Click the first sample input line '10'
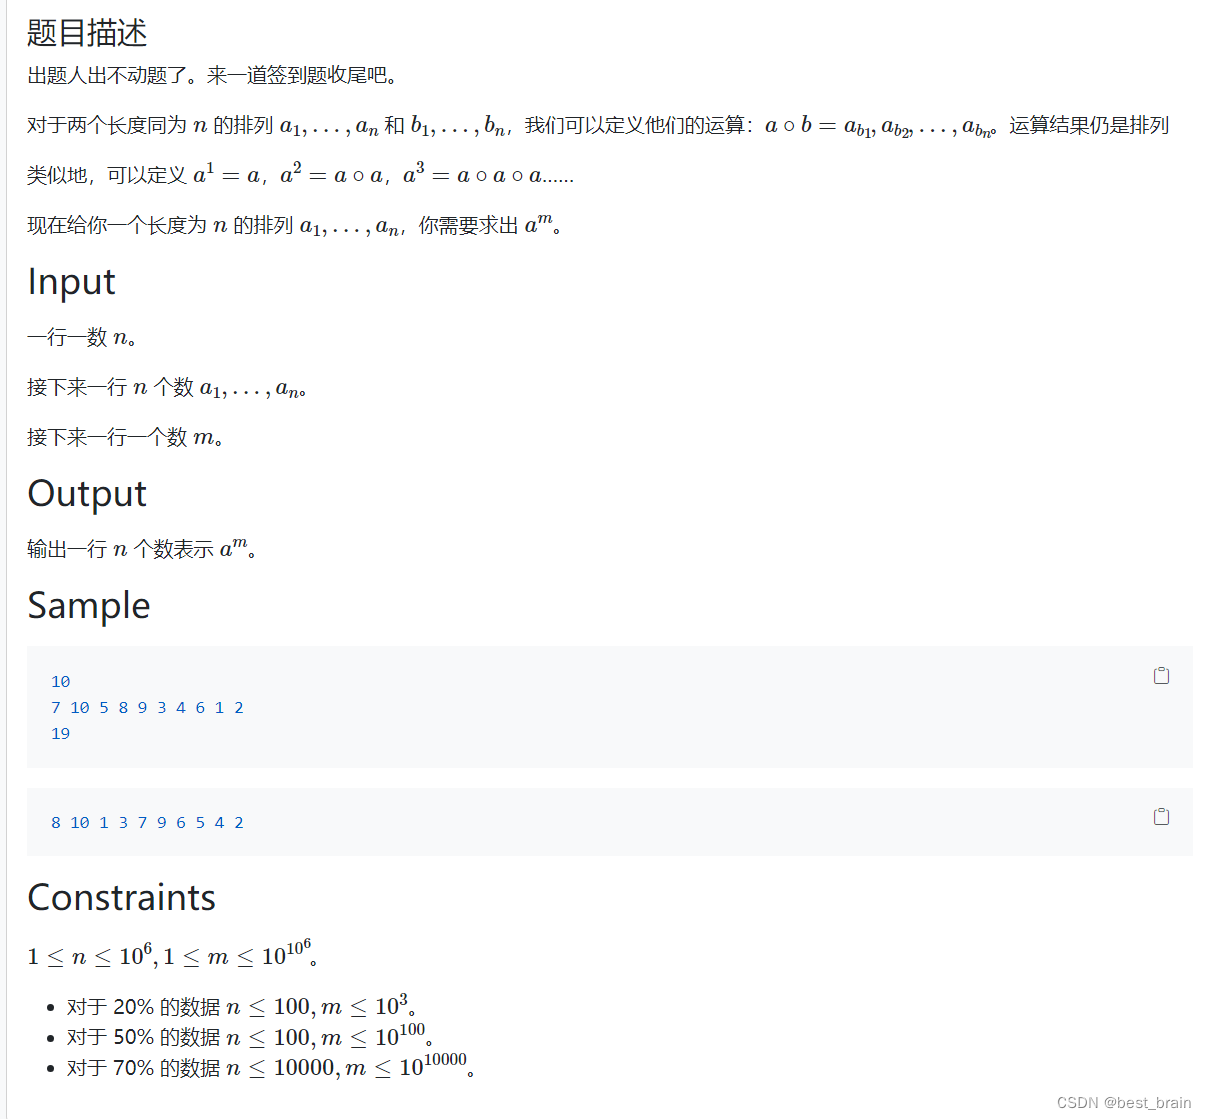Image resolution: width=1206 pixels, height=1119 pixels. pyautogui.click(x=60, y=682)
